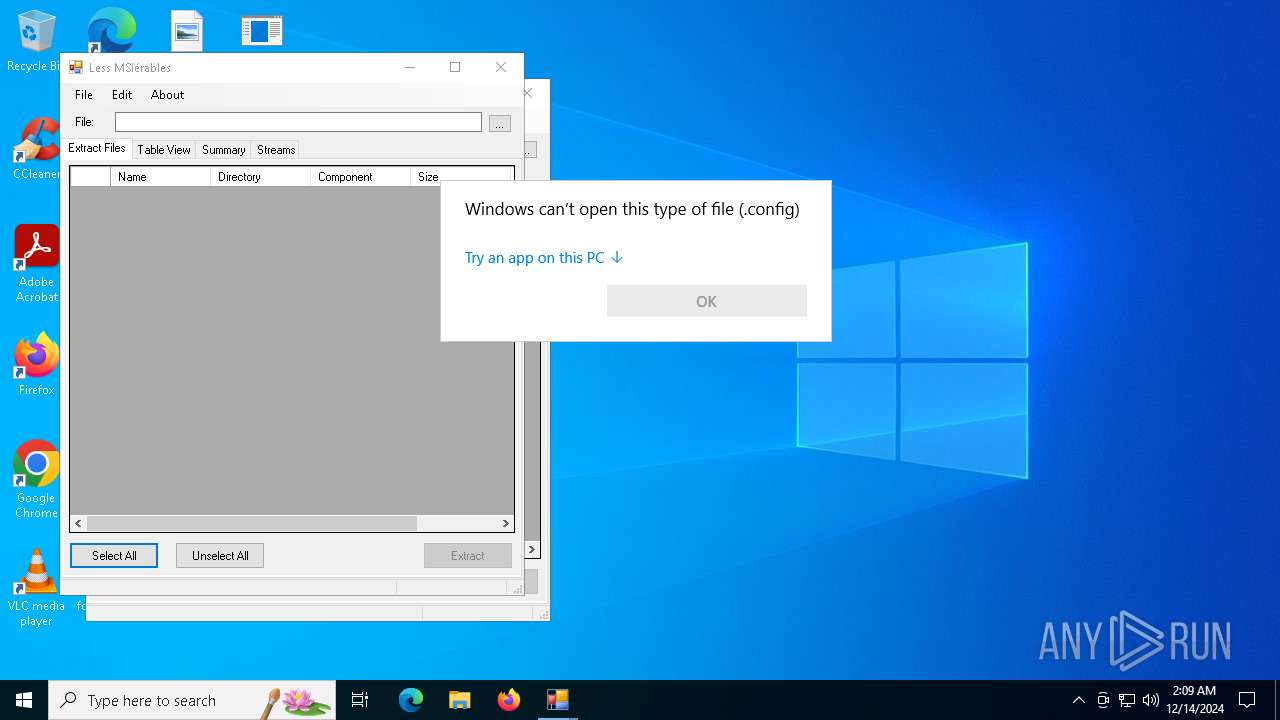Image resolution: width=1280 pixels, height=720 pixels.
Task: Launch Adobe Acrobat desktop shortcut
Action: tap(36, 264)
